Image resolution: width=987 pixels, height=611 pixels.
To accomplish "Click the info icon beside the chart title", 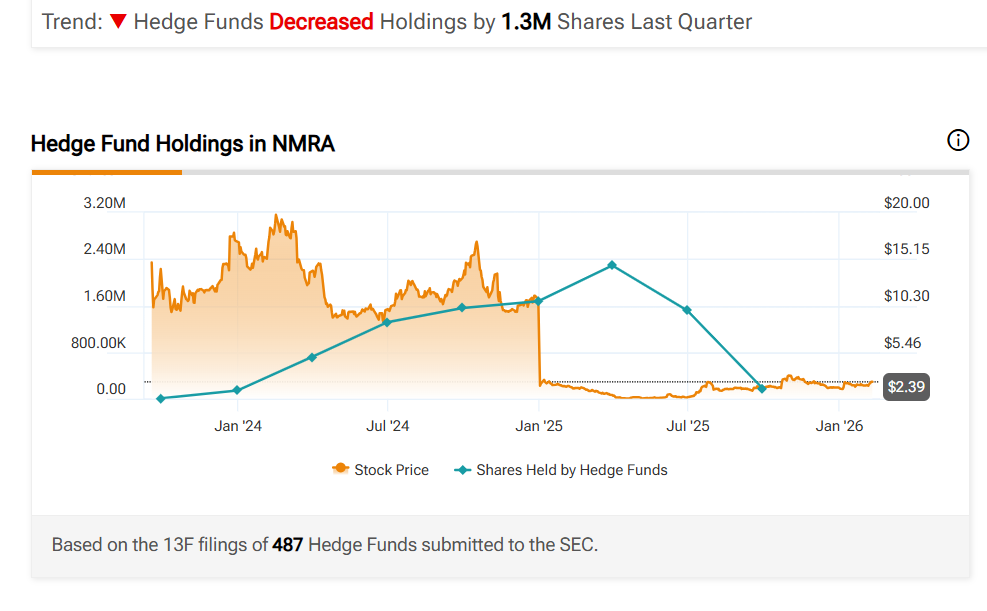I will click(957, 141).
